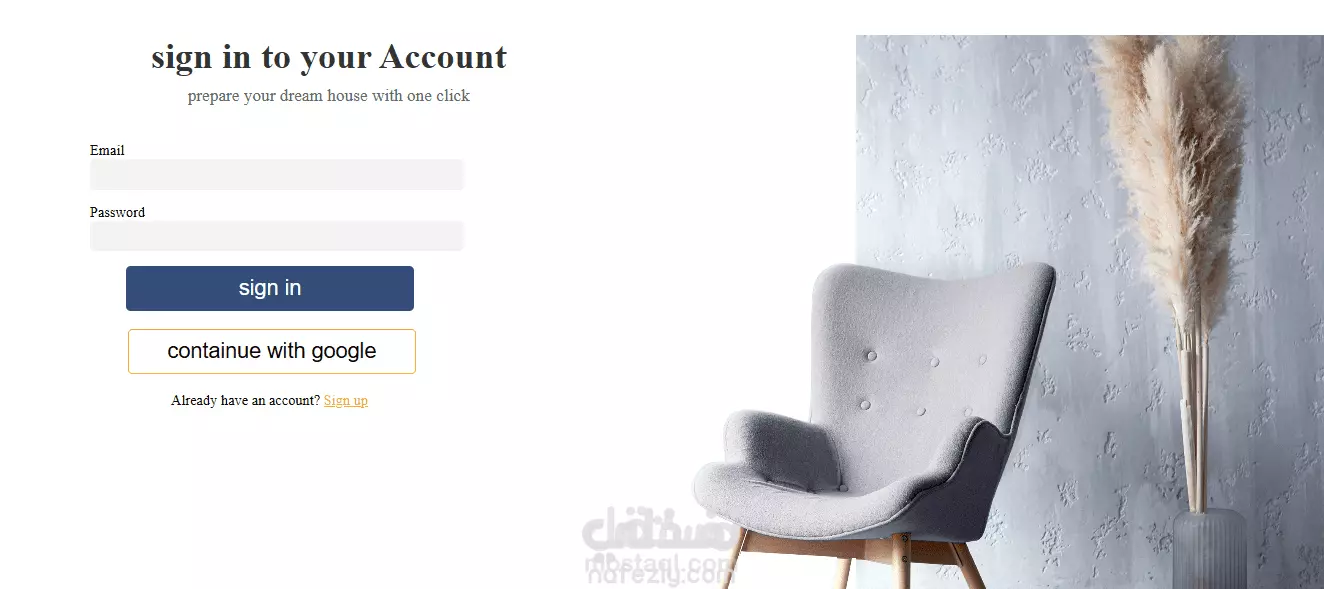The image size is (1324, 589).
Task: Open the Sign up link
Action: tap(346, 400)
